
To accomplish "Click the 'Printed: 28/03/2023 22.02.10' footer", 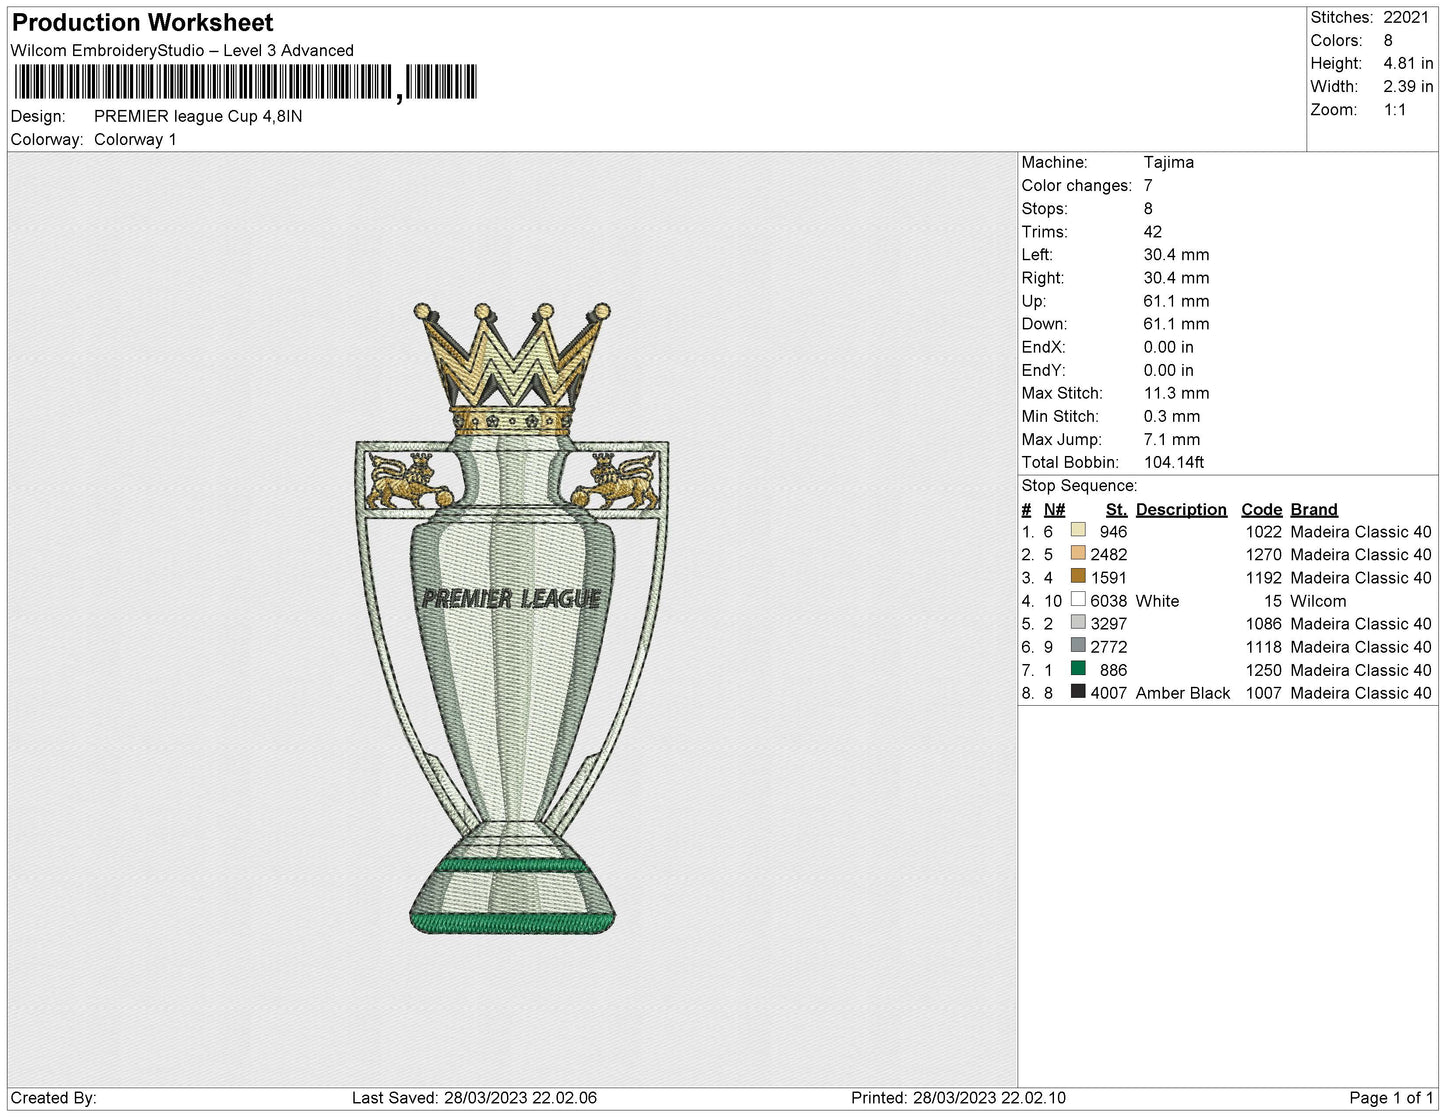I will pyautogui.click(x=958, y=1098).
